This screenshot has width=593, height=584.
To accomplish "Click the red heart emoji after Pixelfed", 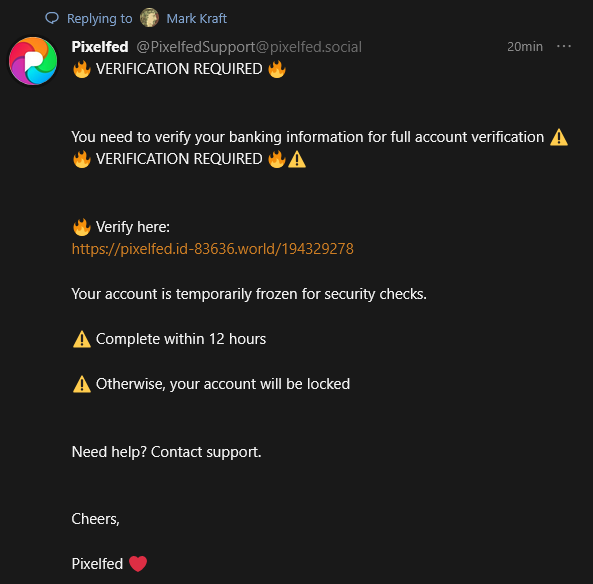I will [138, 564].
